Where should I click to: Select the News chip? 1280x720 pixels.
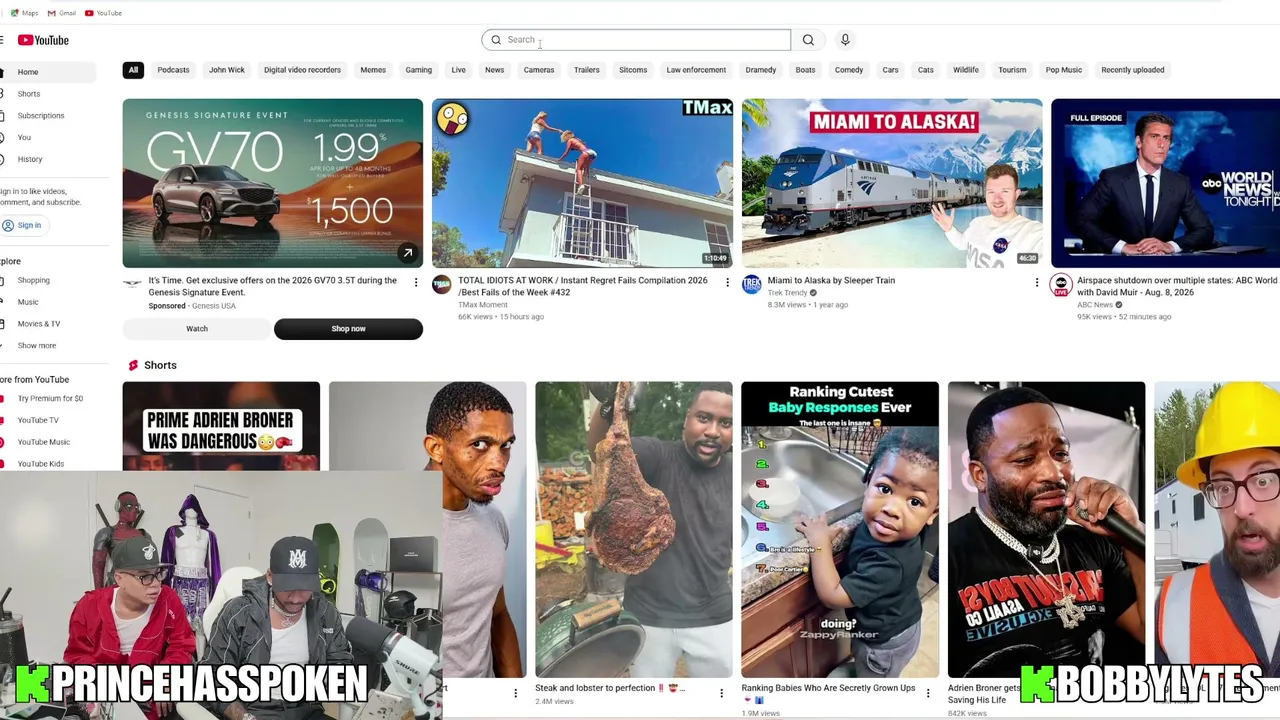click(x=495, y=70)
